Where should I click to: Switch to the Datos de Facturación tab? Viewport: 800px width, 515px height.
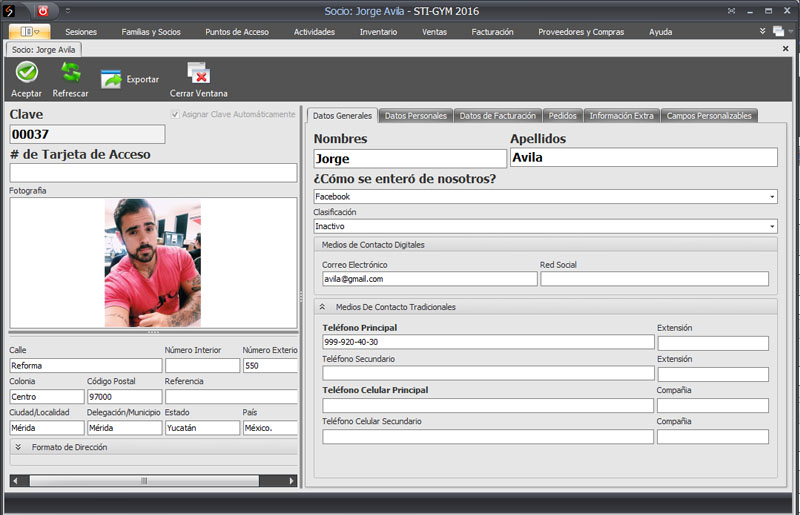pos(497,116)
